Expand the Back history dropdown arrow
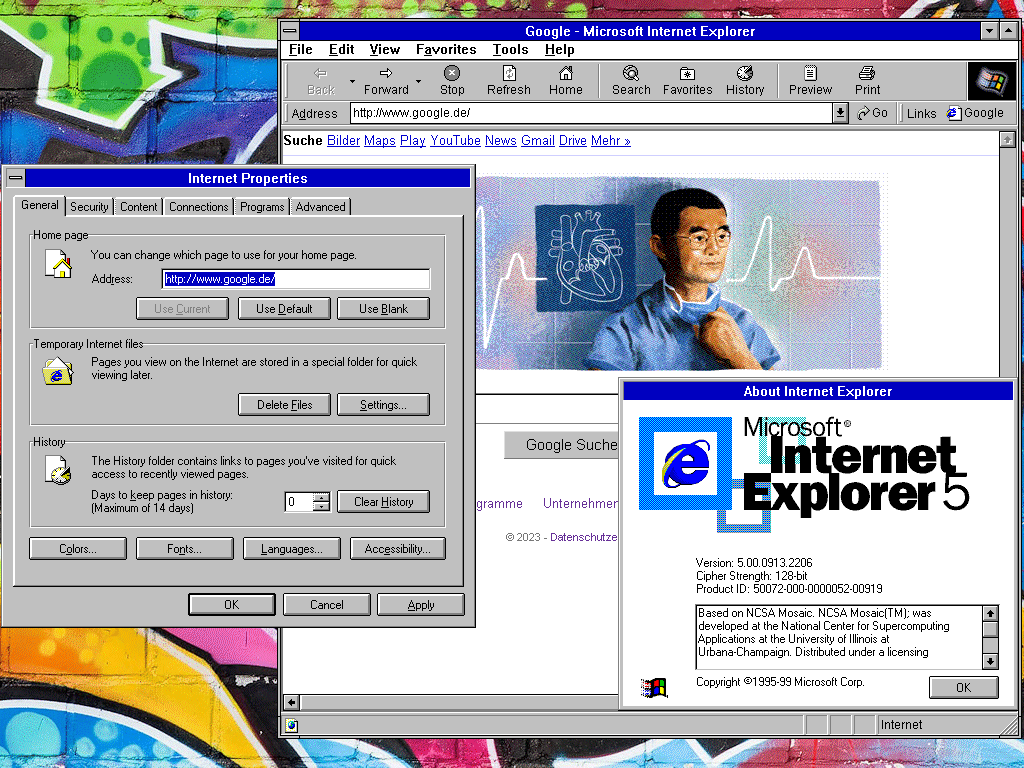This screenshot has height=768, width=1024. pos(353,81)
